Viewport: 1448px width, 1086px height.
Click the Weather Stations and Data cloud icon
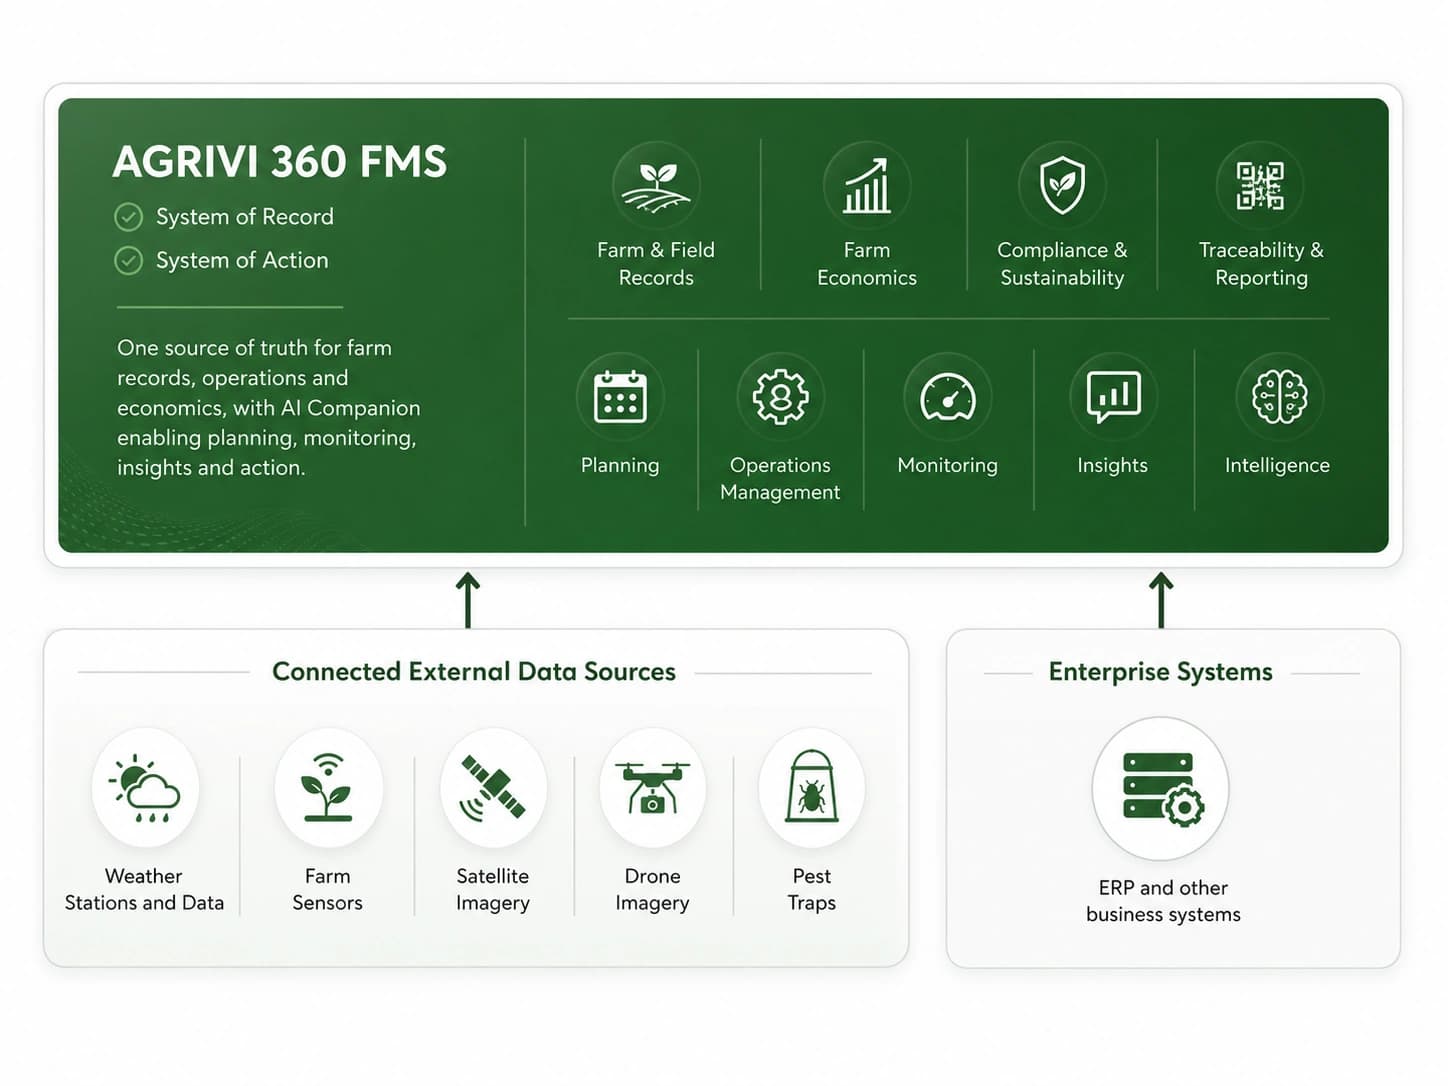tap(145, 788)
